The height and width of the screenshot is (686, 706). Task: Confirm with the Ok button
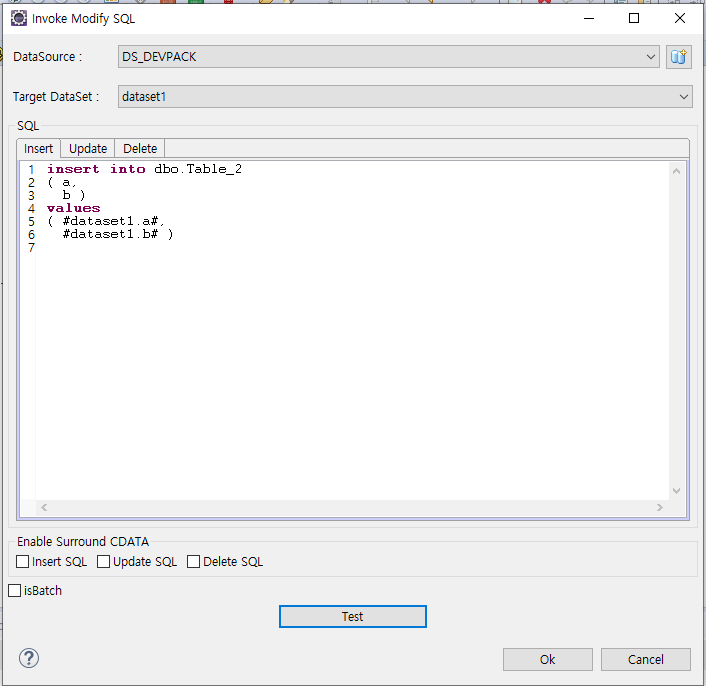pos(547,659)
